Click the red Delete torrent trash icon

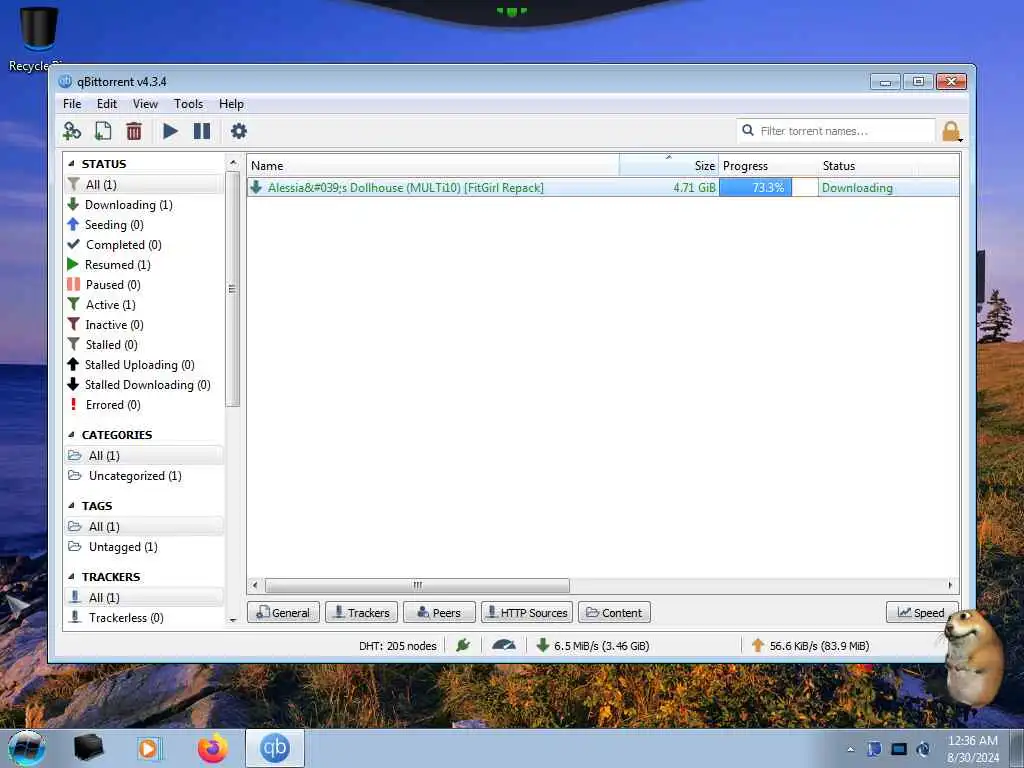(134, 131)
